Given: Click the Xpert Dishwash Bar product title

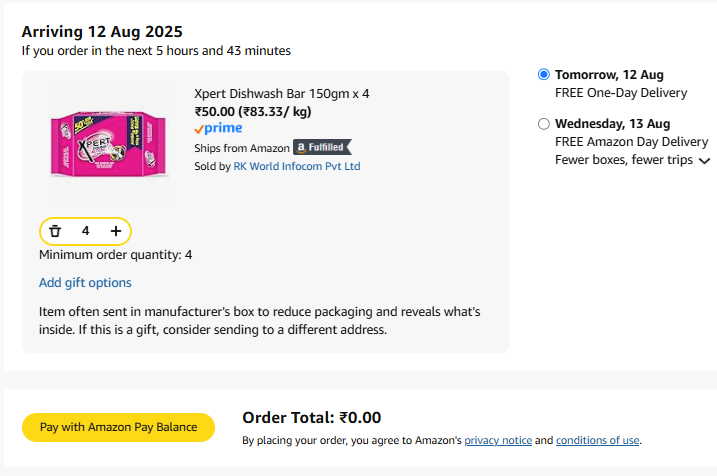Looking at the screenshot, I should (x=282, y=94).
